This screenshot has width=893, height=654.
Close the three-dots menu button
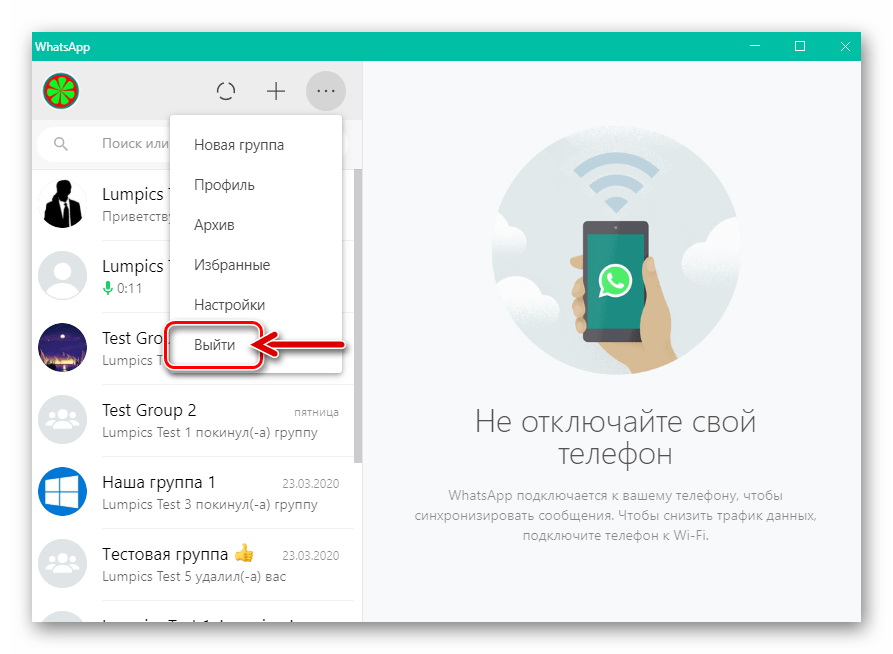pyautogui.click(x=326, y=91)
